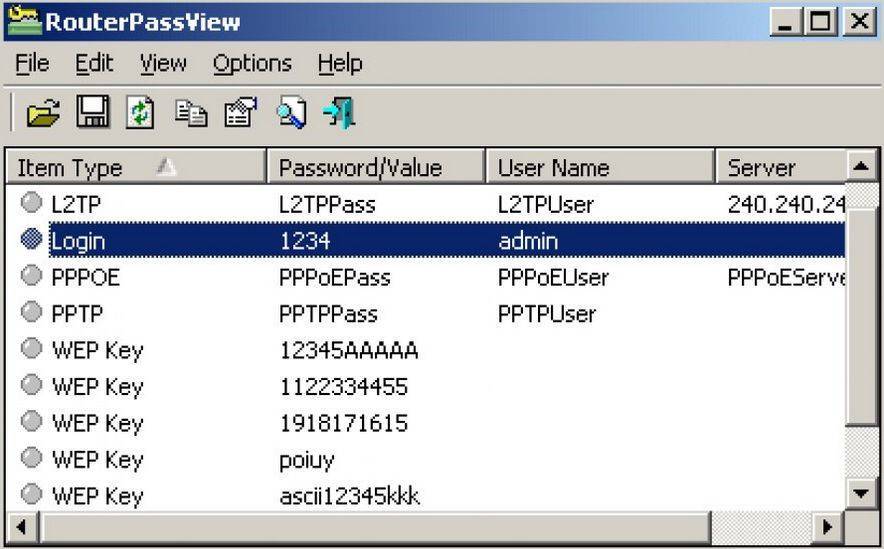The height and width of the screenshot is (549, 884).
Task: Click the PPPoEUser user name cell
Action: (x=554, y=277)
